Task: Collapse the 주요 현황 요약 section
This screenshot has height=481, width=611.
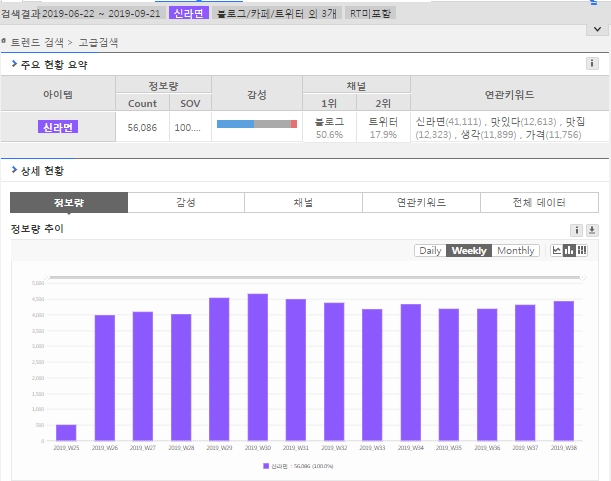Action: 14,64
